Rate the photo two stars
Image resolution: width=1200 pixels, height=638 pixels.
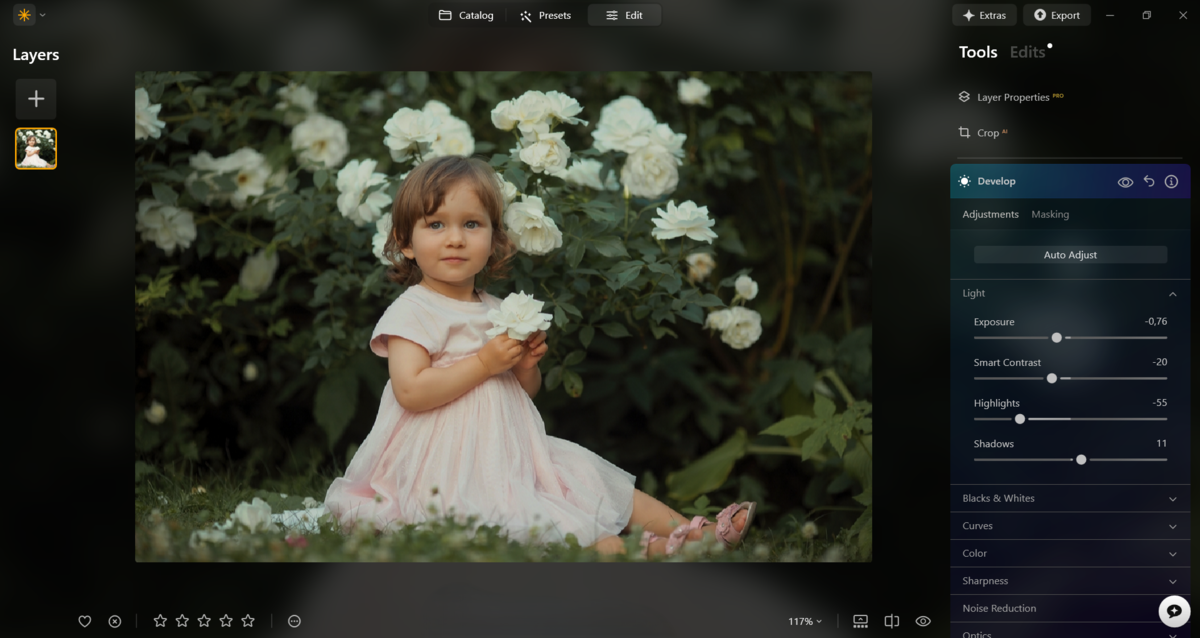tap(182, 621)
